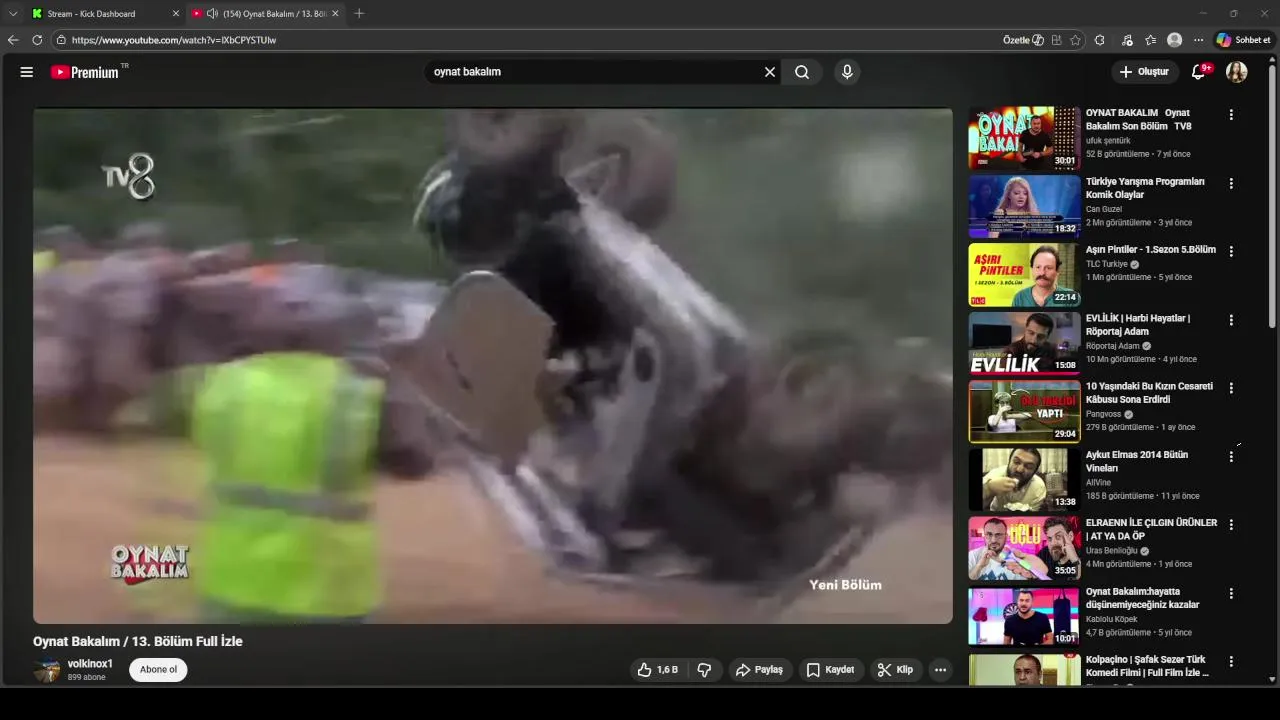1280x720 pixels.
Task: Open Oynat Bakalım kazalar thumbnail
Action: coord(1024,616)
